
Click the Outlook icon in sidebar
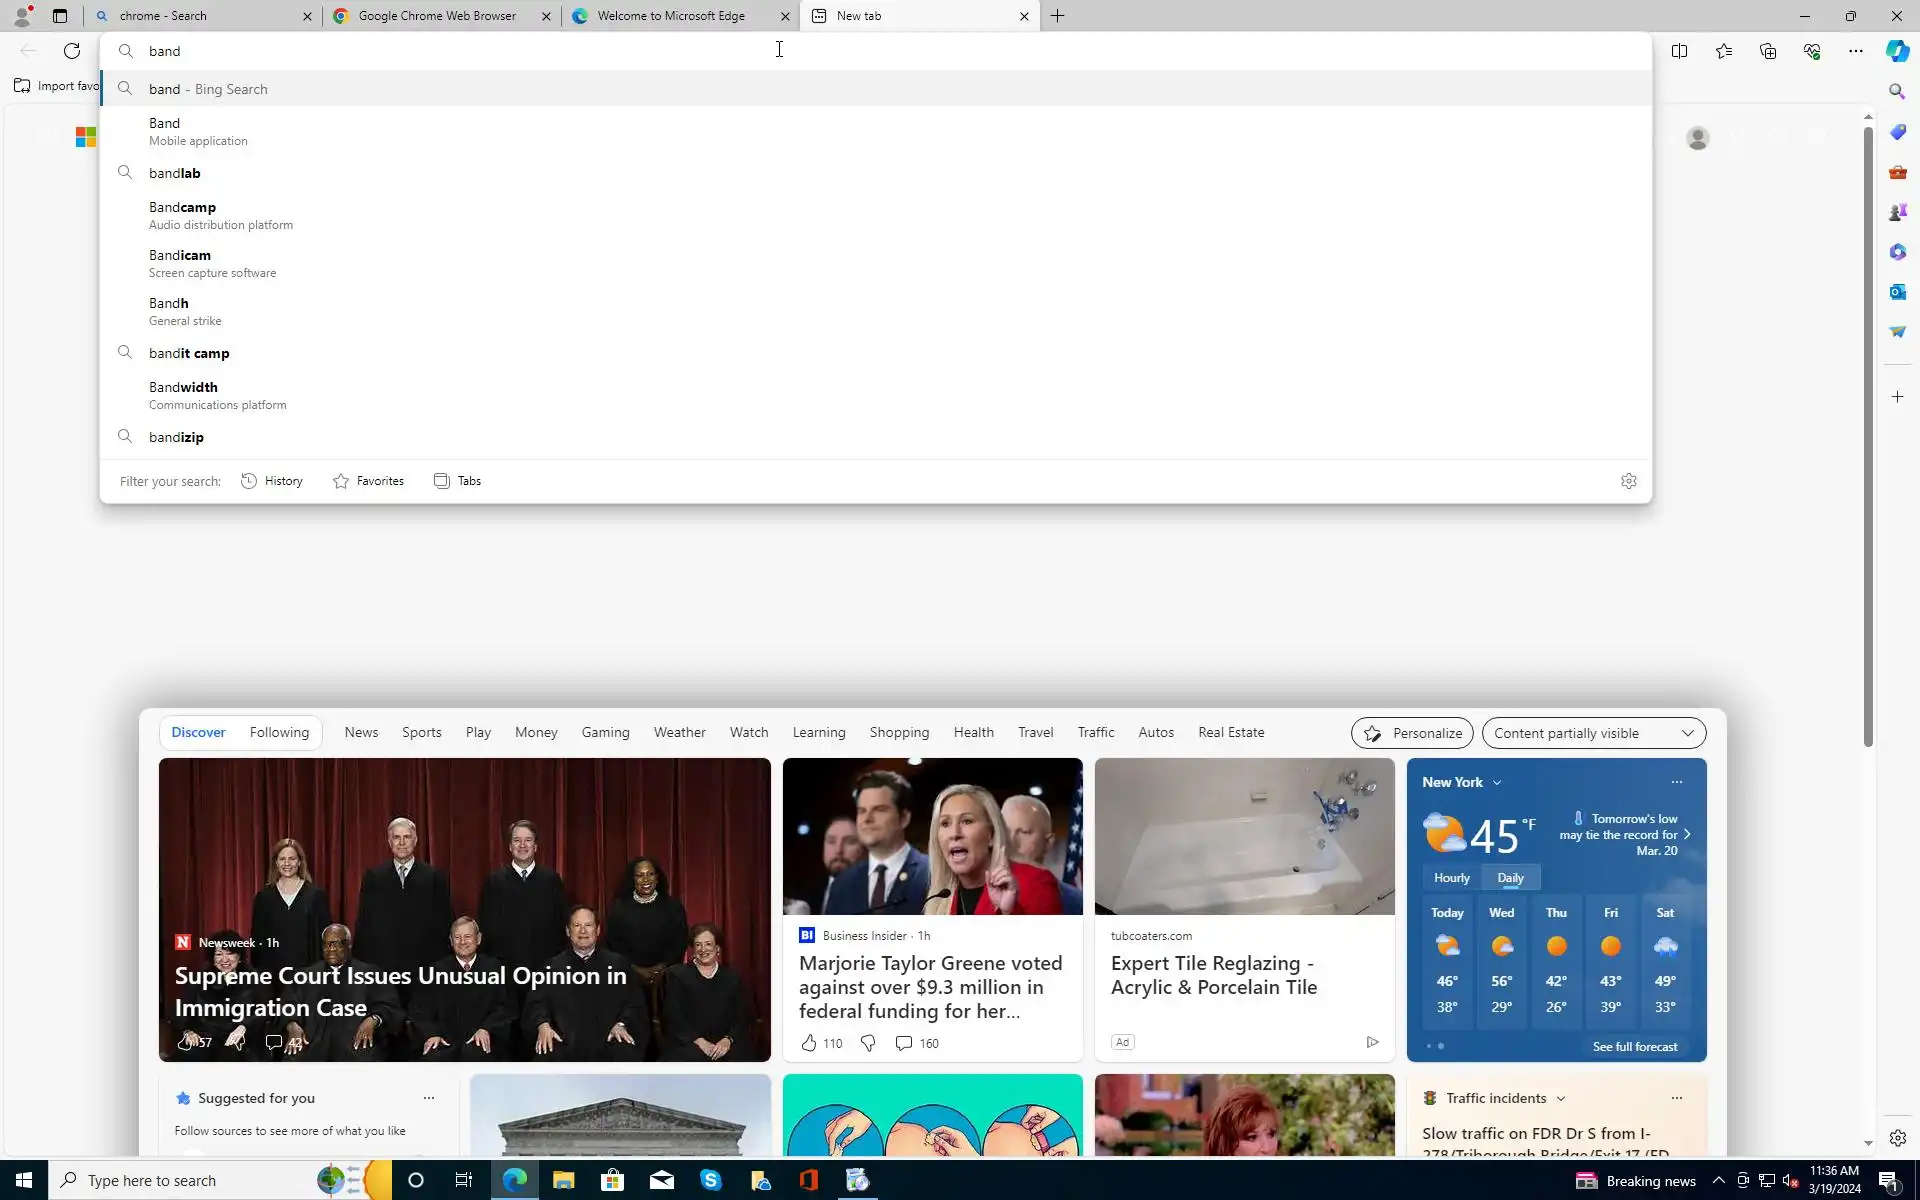[x=1897, y=292]
